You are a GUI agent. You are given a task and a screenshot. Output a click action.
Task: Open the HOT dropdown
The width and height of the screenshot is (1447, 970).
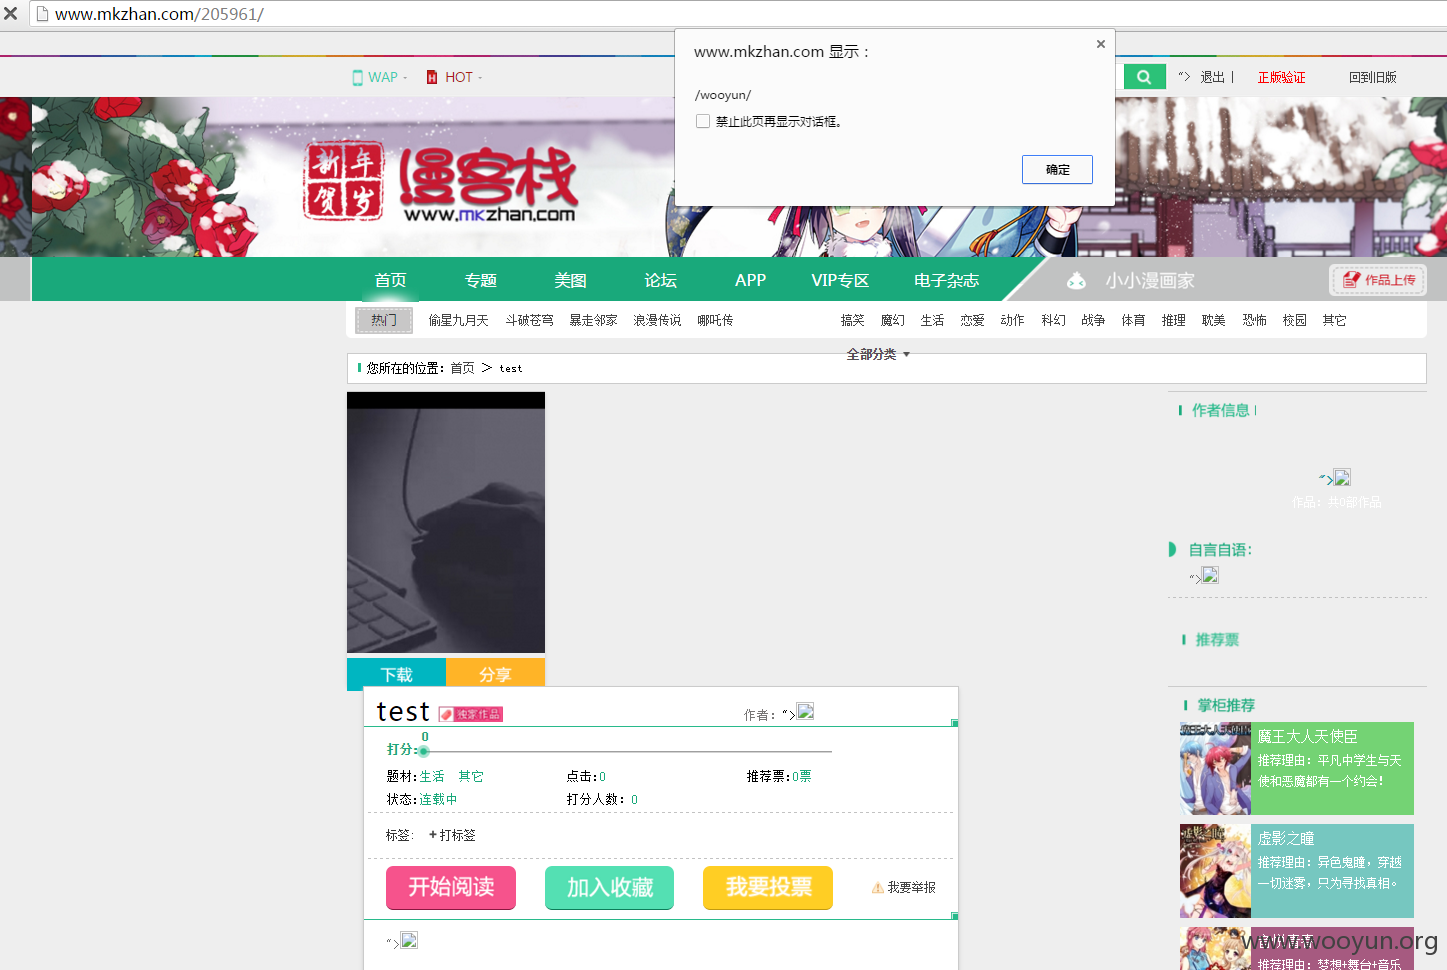(454, 77)
